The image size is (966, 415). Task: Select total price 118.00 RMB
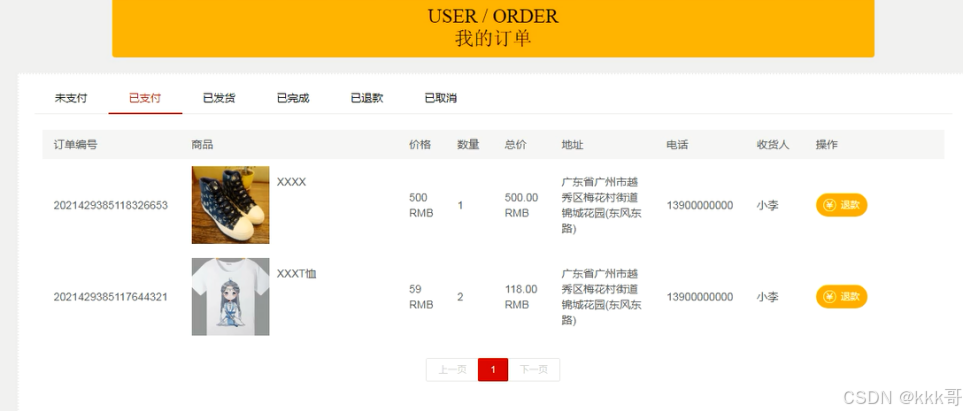pyautogui.click(x=521, y=297)
